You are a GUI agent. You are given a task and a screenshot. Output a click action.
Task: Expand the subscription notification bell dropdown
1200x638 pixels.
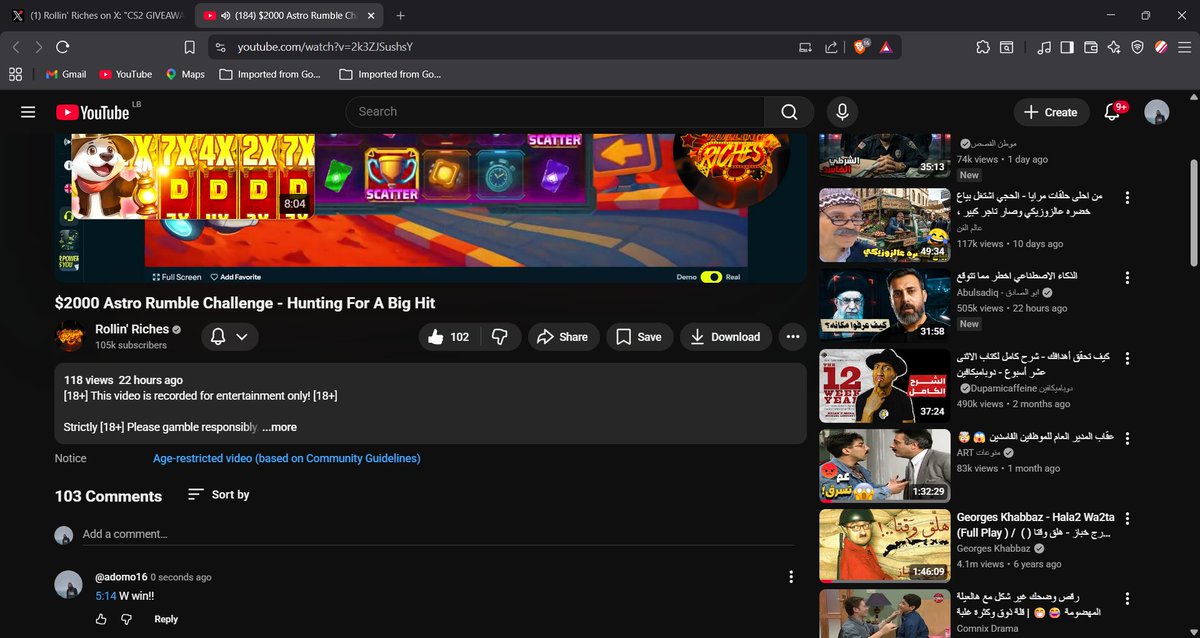(230, 337)
